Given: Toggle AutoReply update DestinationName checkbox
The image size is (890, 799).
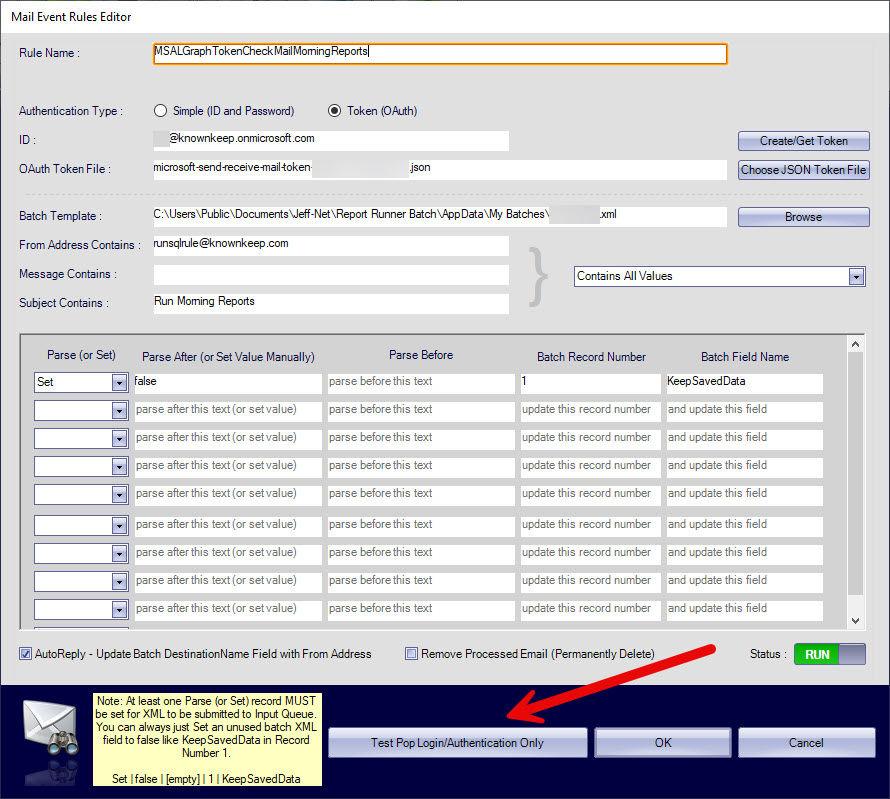Looking at the screenshot, I should (26, 654).
